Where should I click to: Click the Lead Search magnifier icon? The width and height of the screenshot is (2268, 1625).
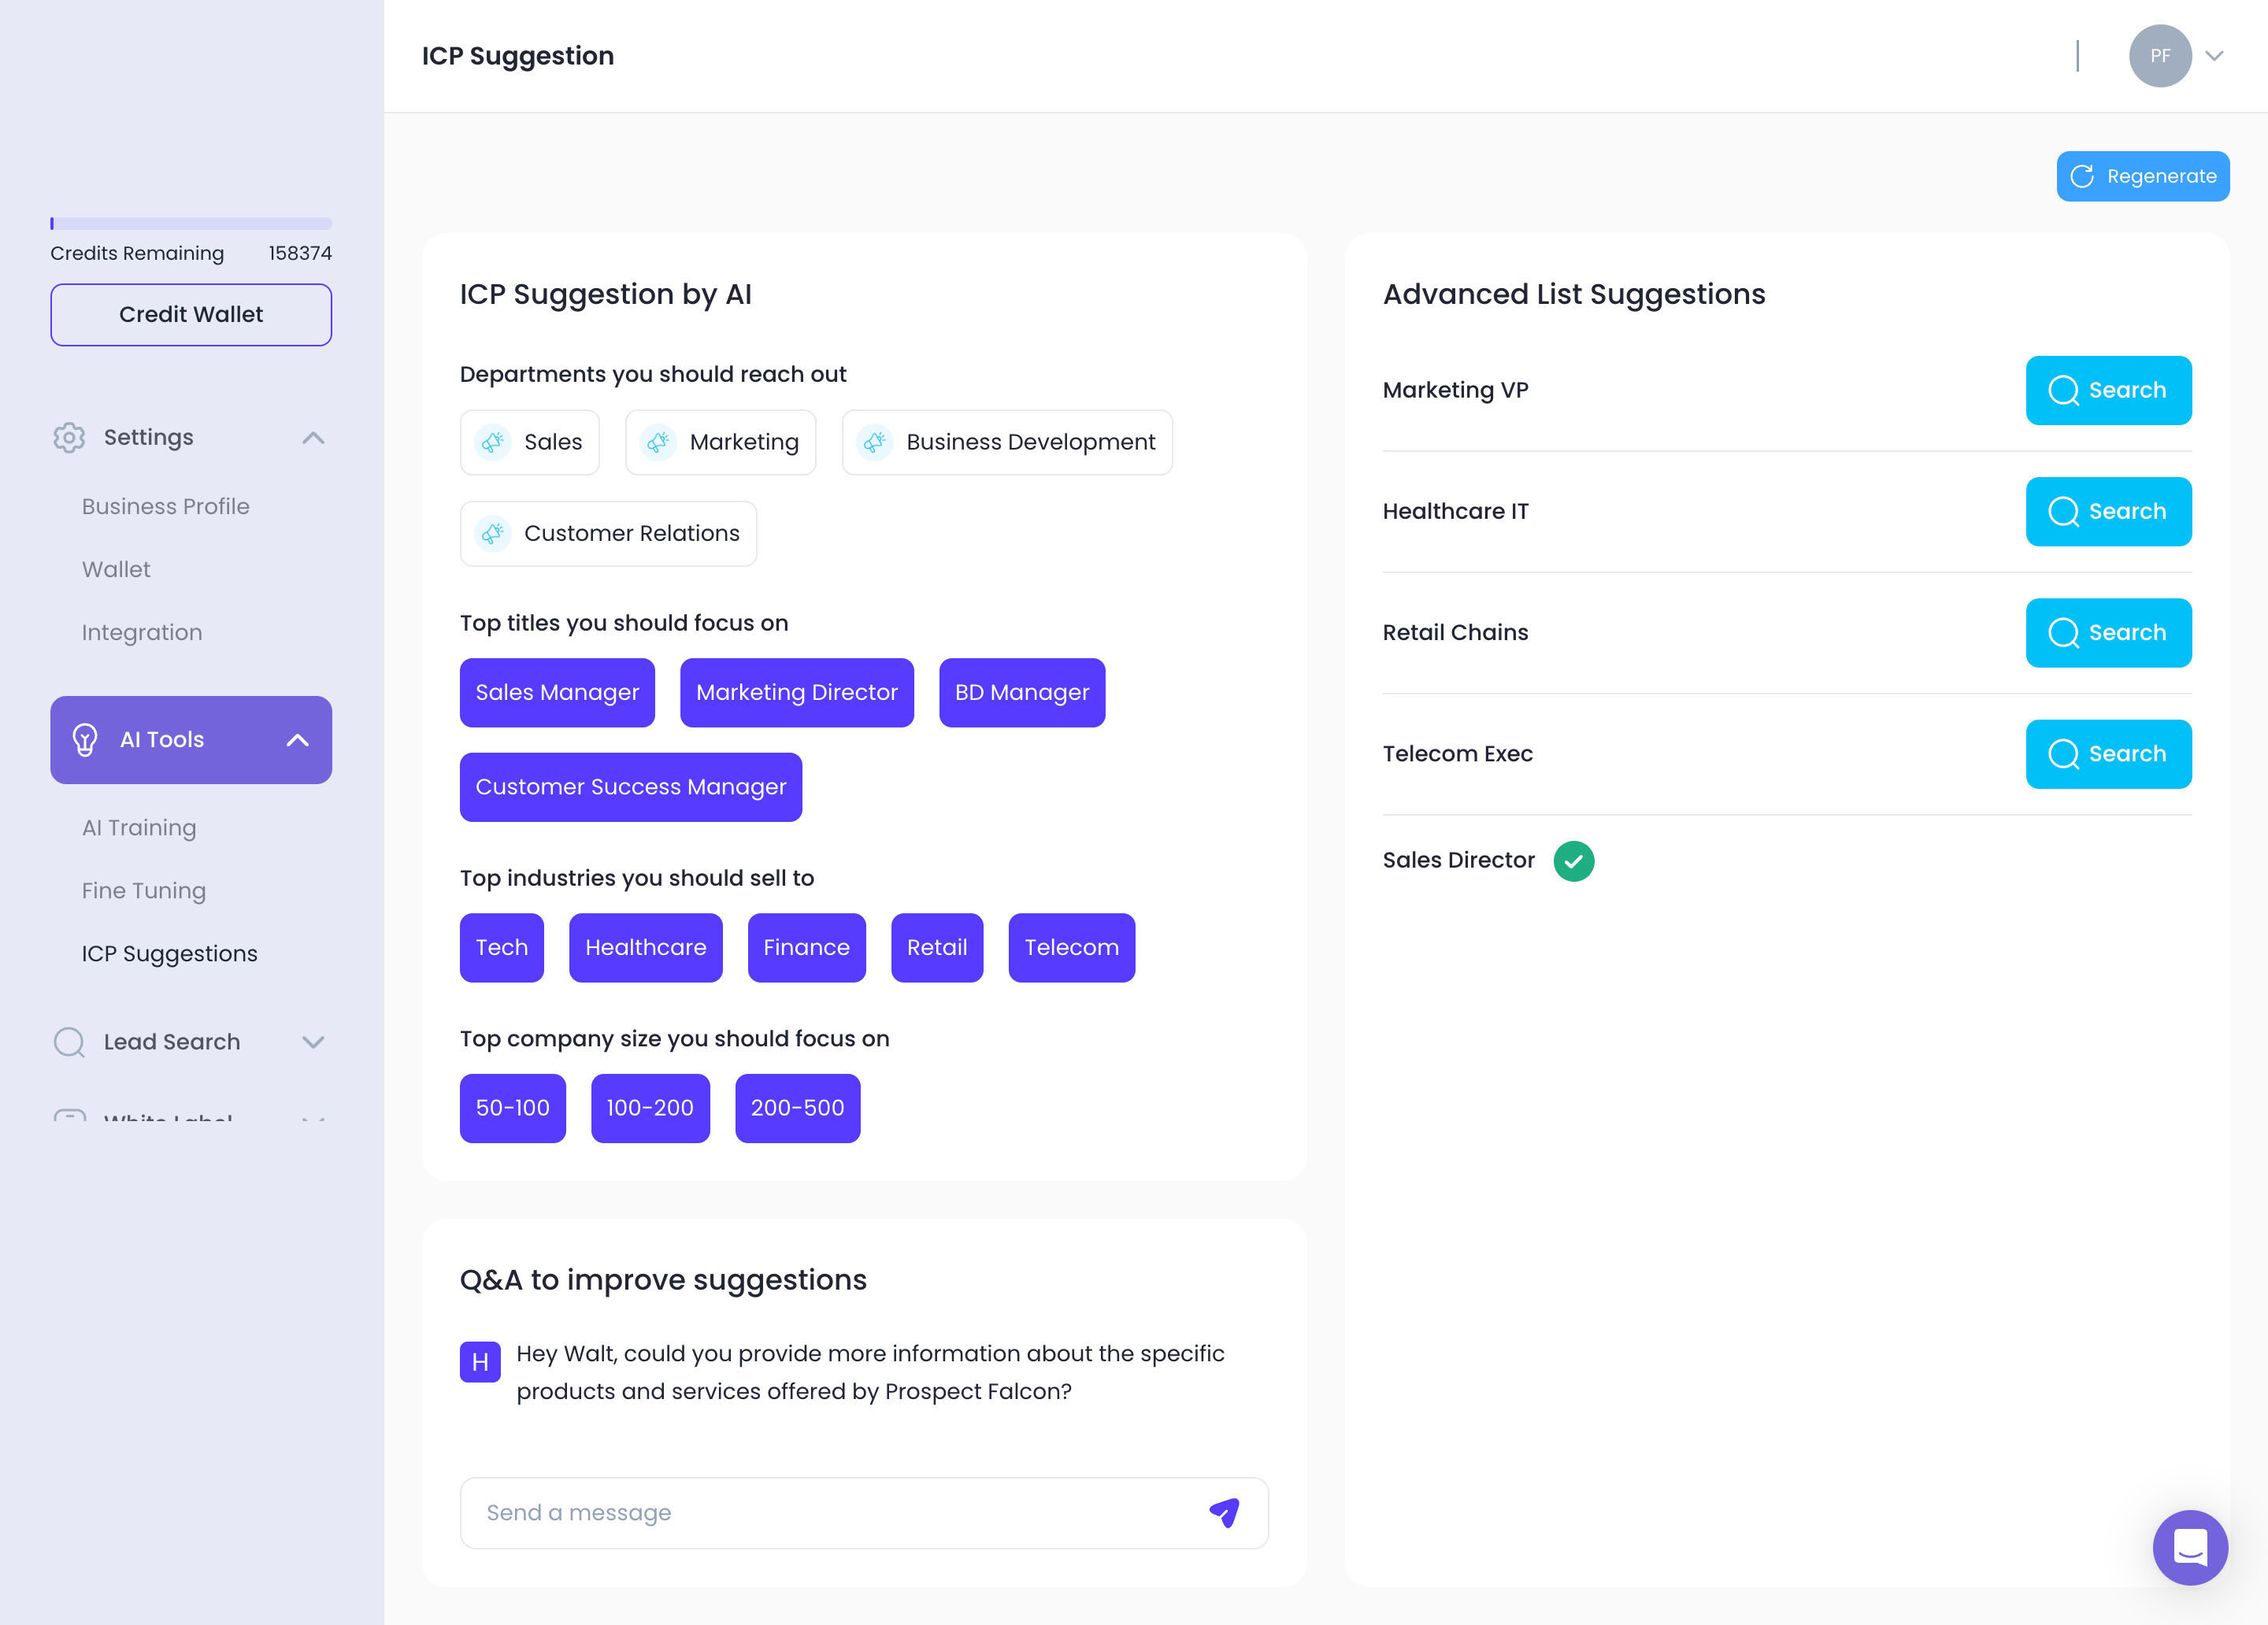[x=69, y=1042]
